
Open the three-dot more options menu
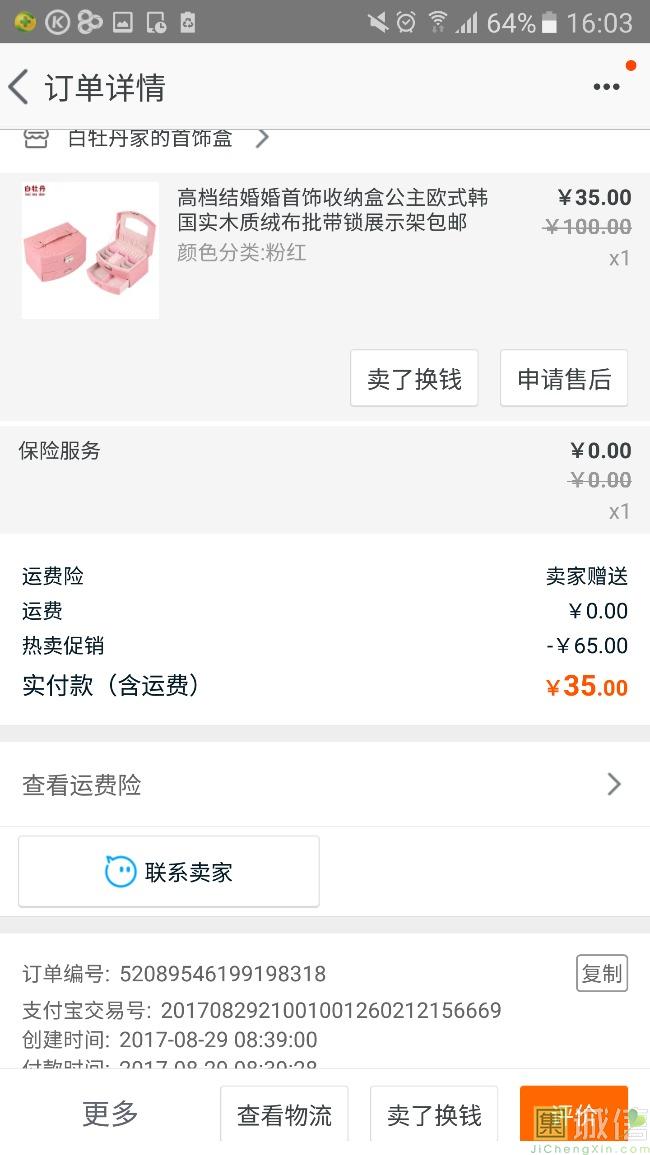coord(606,87)
